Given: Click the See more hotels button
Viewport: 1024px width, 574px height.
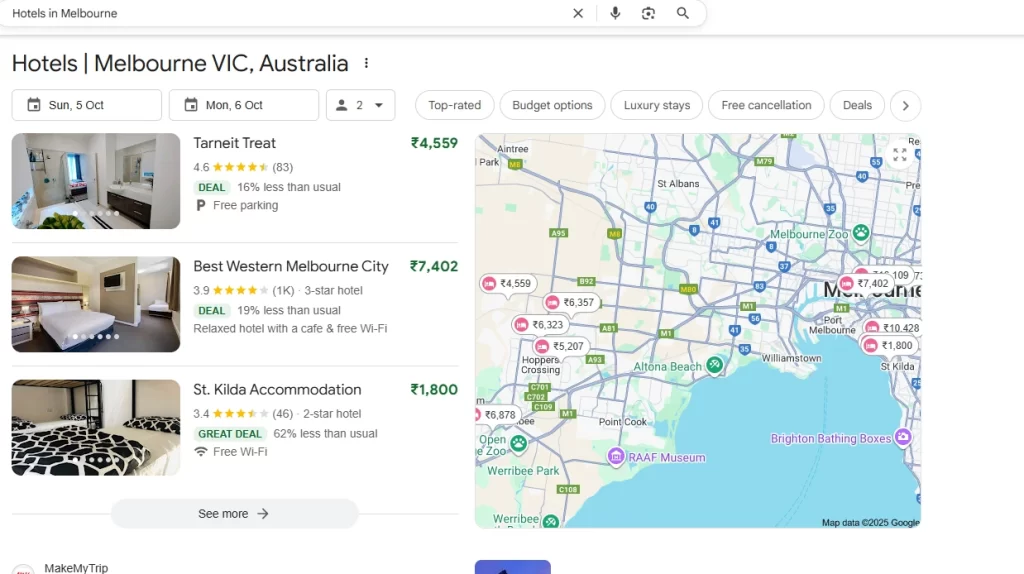Looking at the screenshot, I should coord(234,514).
